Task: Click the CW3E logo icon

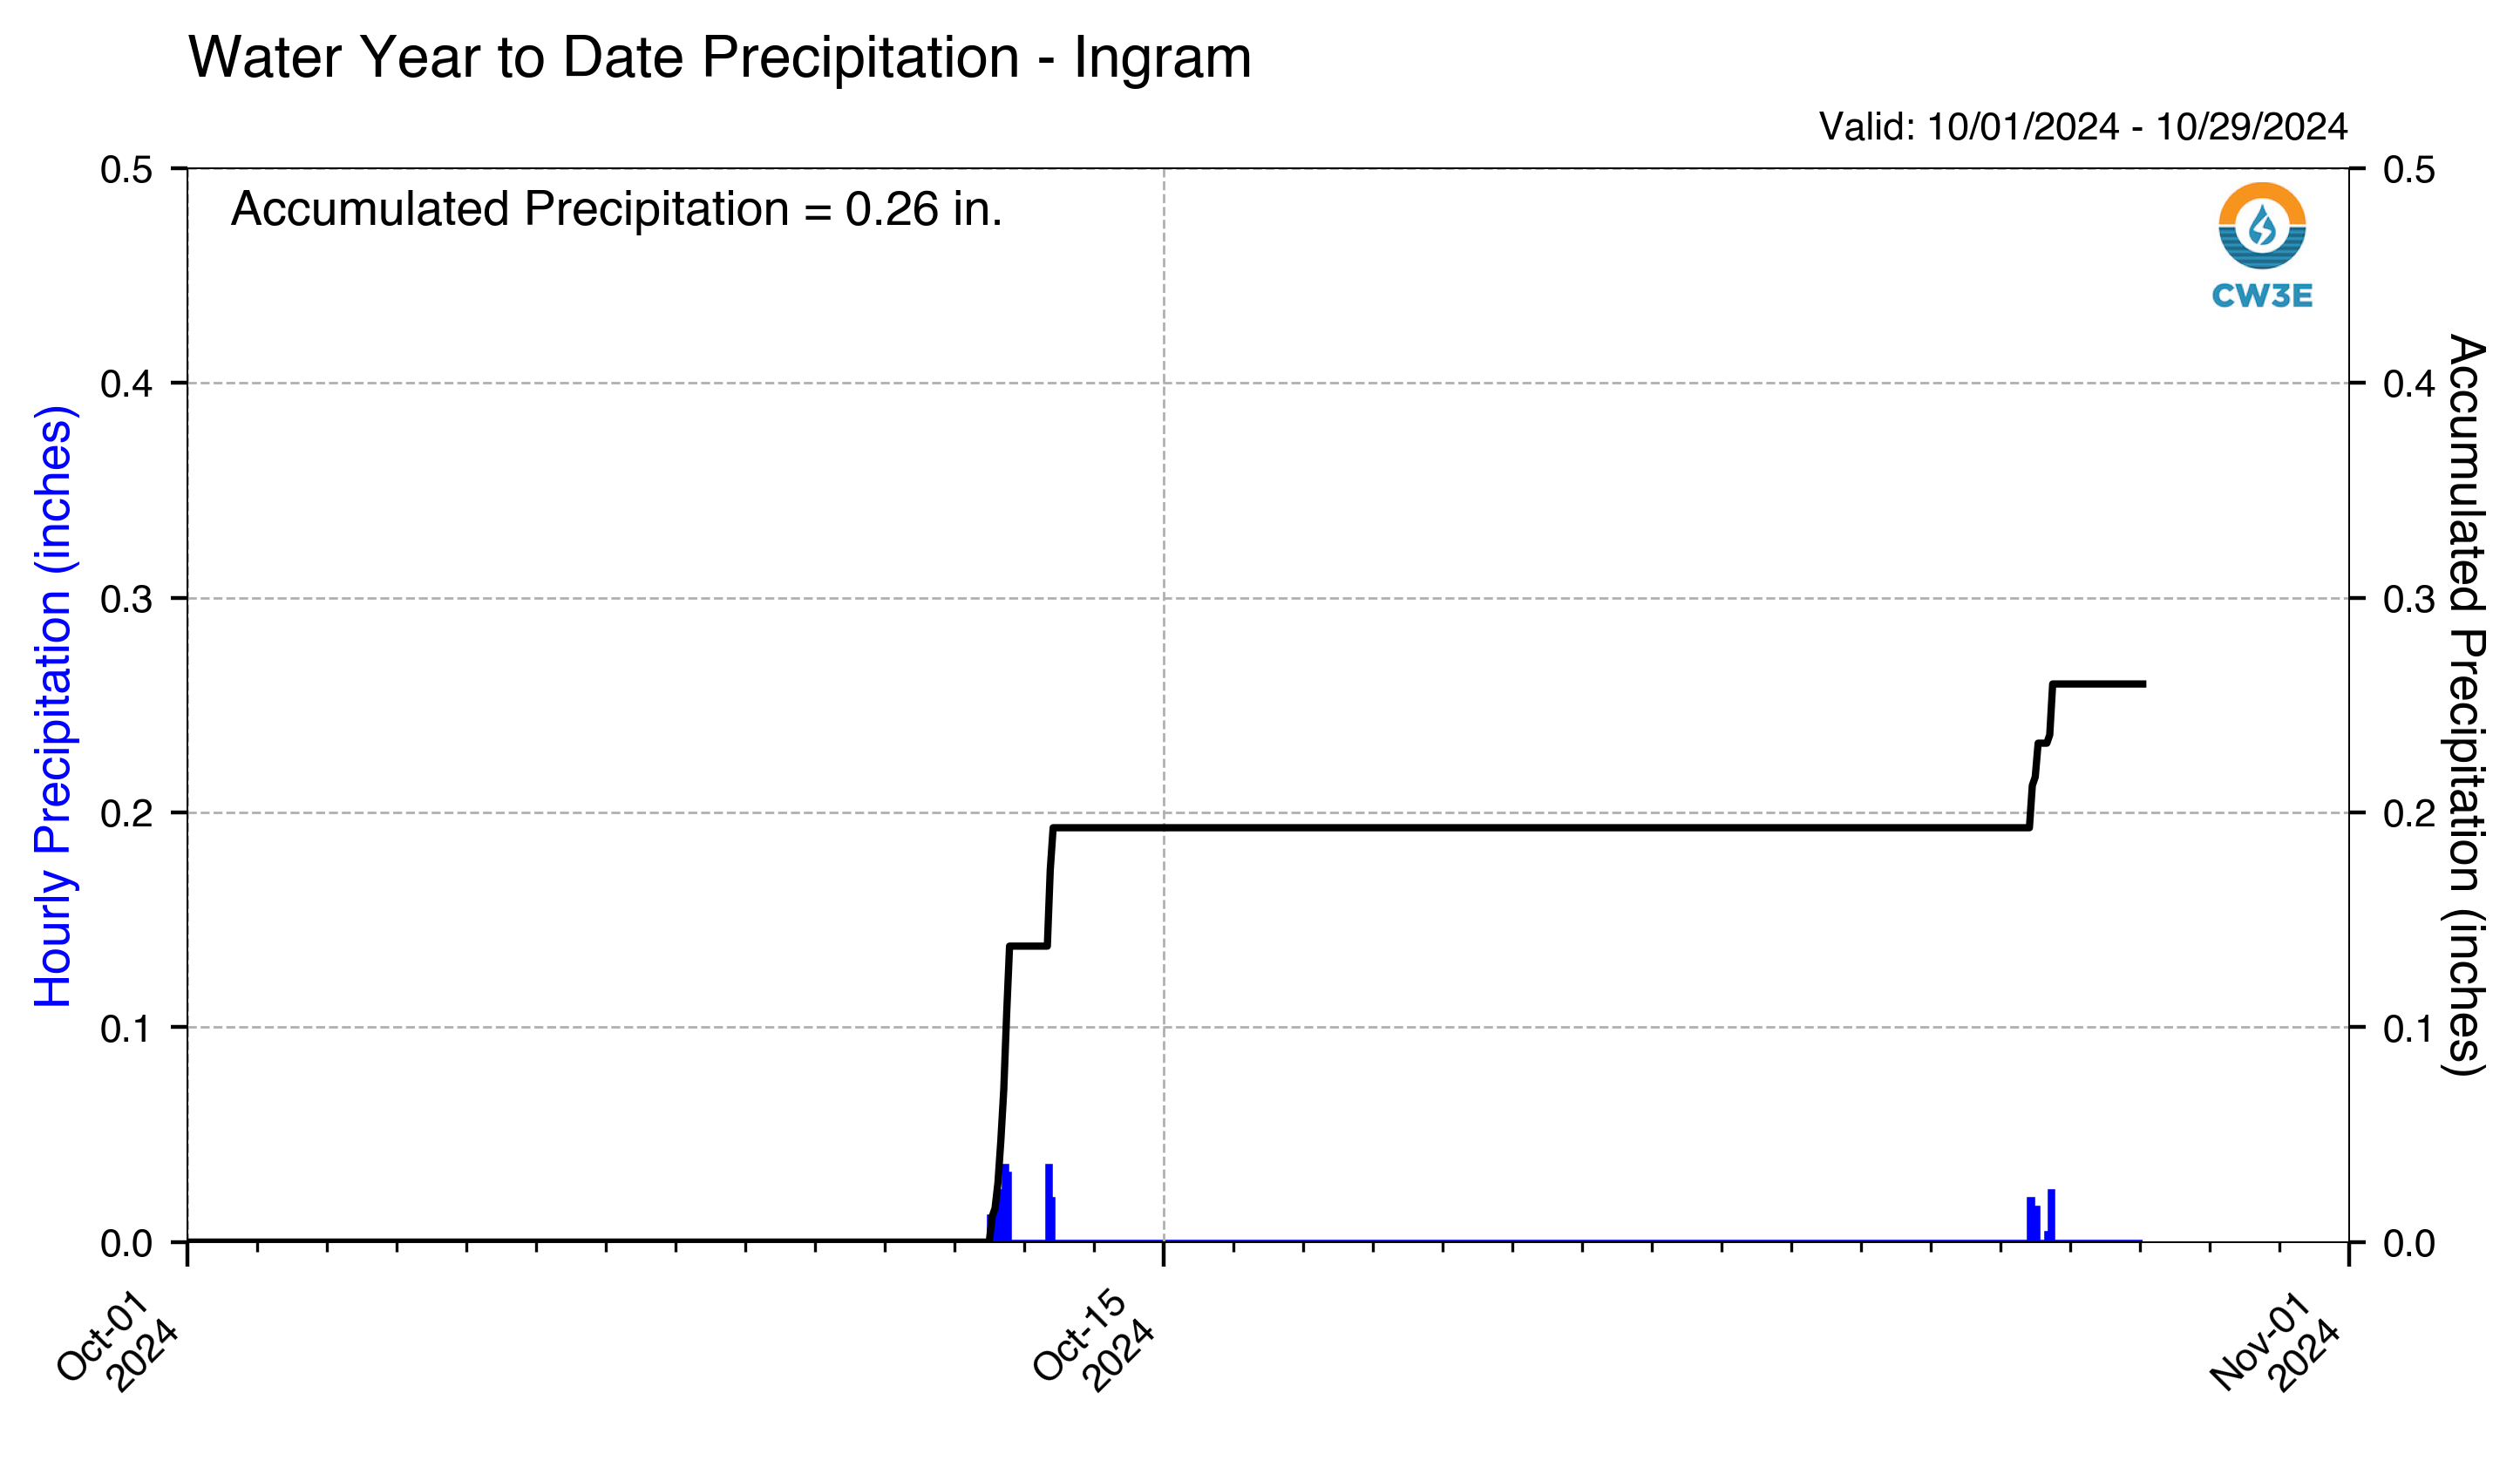Action: click(2261, 226)
